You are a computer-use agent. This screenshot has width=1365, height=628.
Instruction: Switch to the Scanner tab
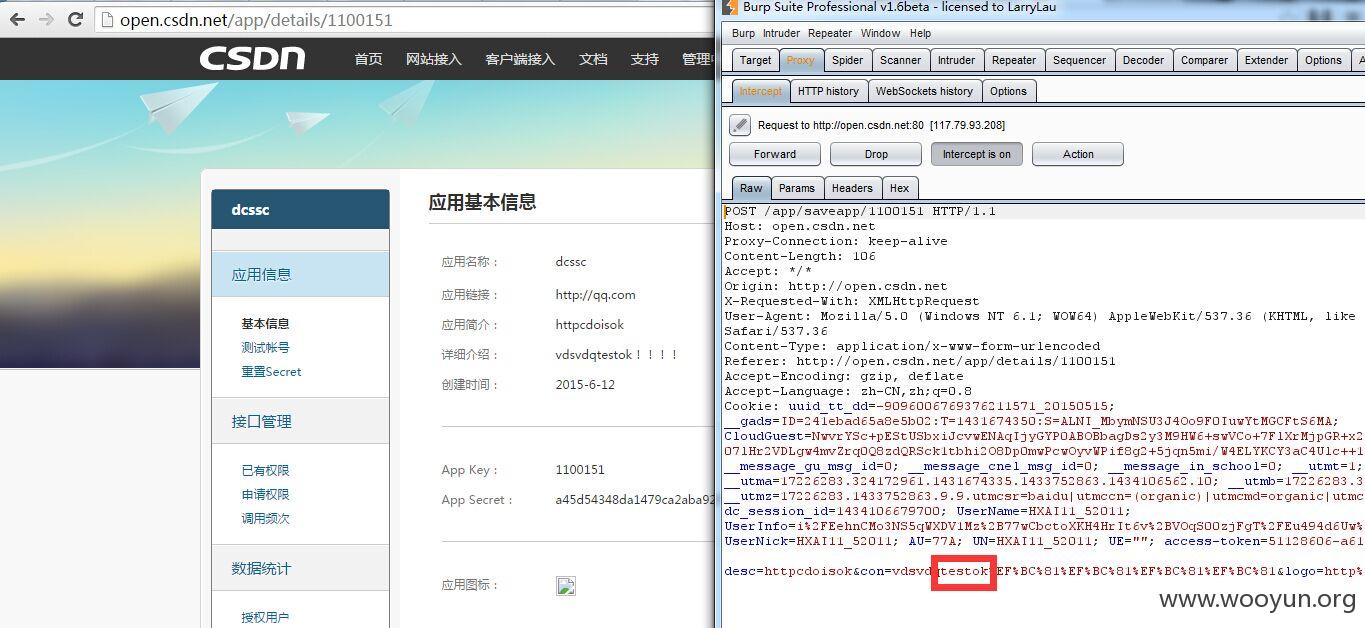click(900, 60)
